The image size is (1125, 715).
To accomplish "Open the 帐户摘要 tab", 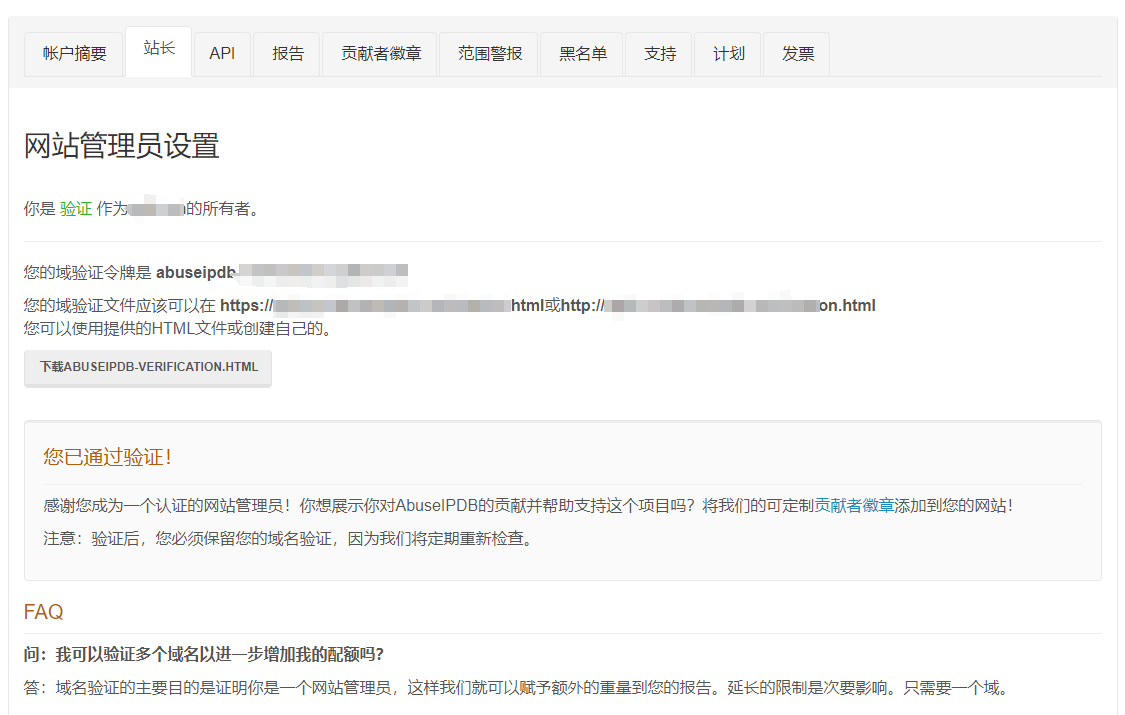I will (74, 54).
